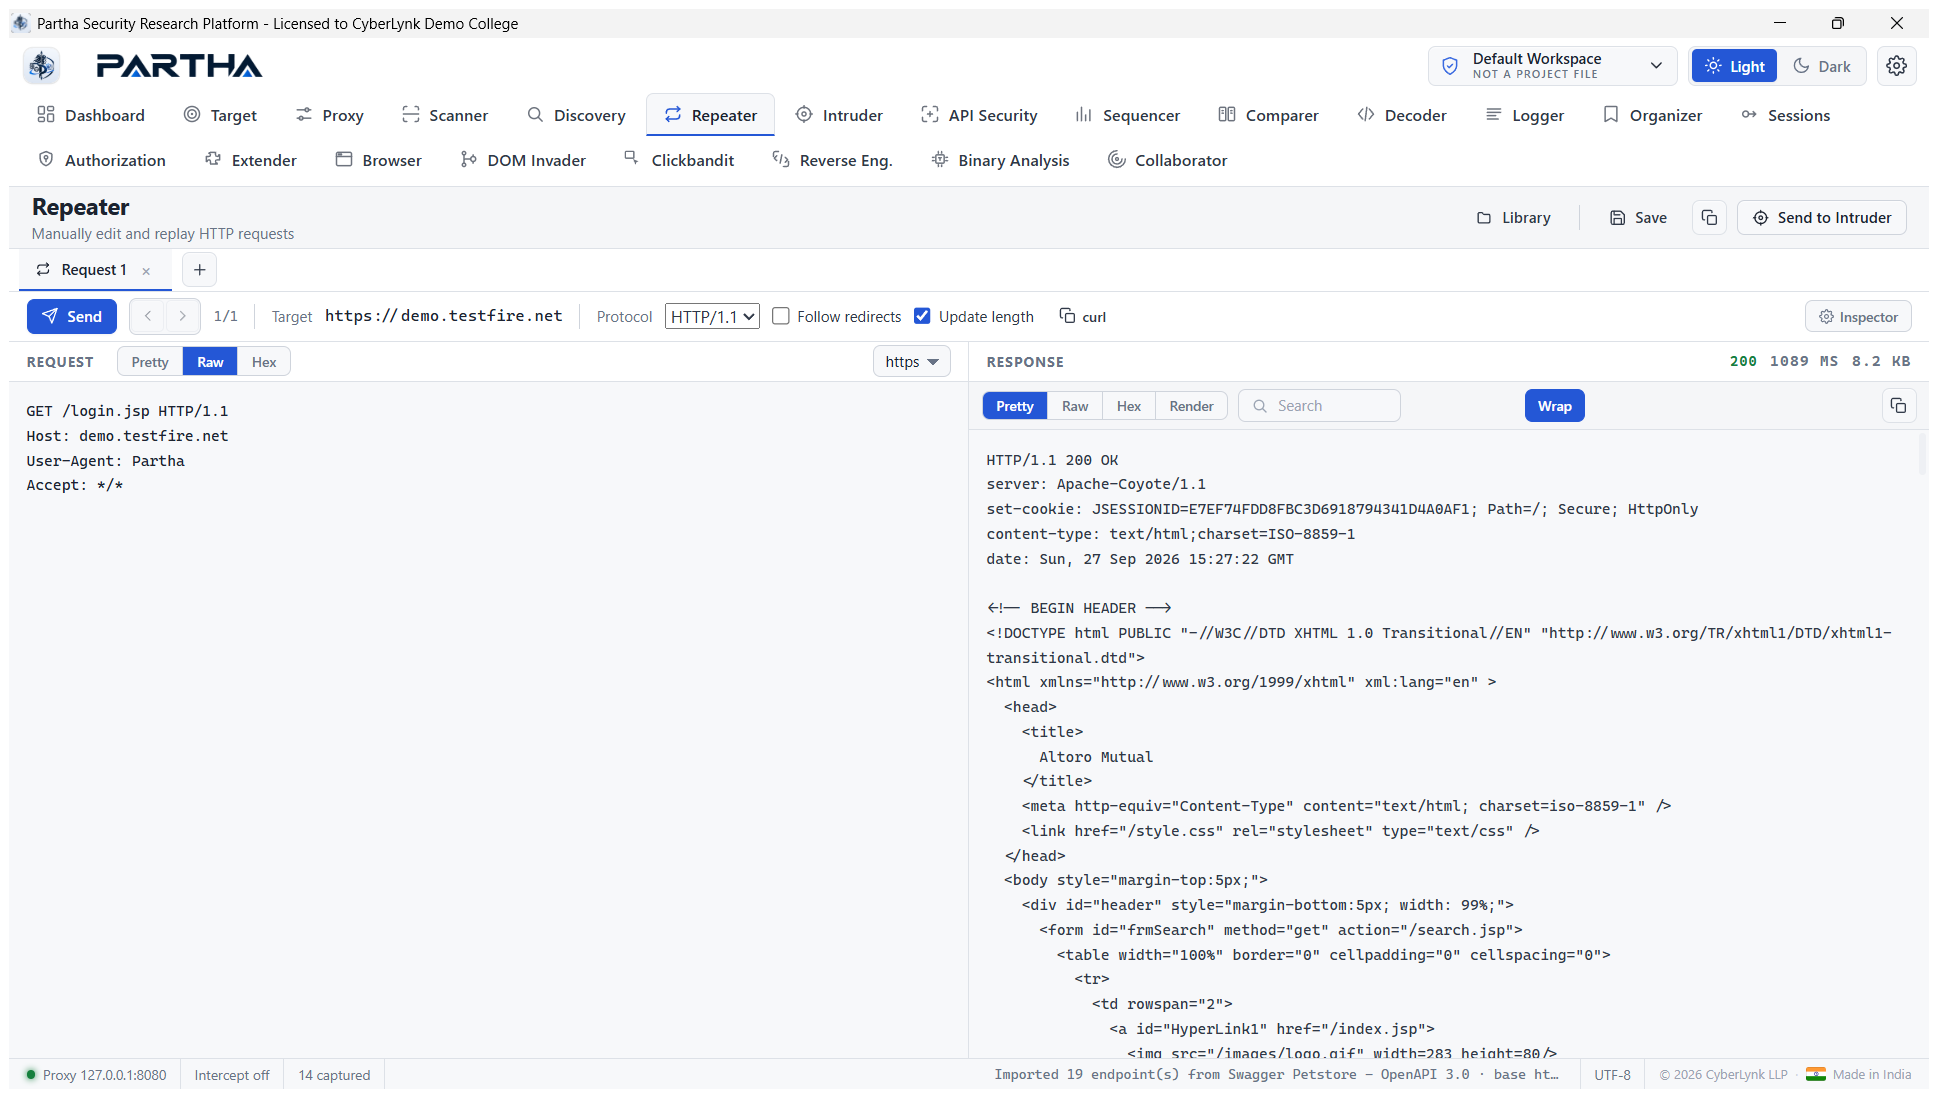Image resolution: width=1938 pixels, height=1098 pixels.
Task: Open the DOM Invader module
Action: [523, 160]
